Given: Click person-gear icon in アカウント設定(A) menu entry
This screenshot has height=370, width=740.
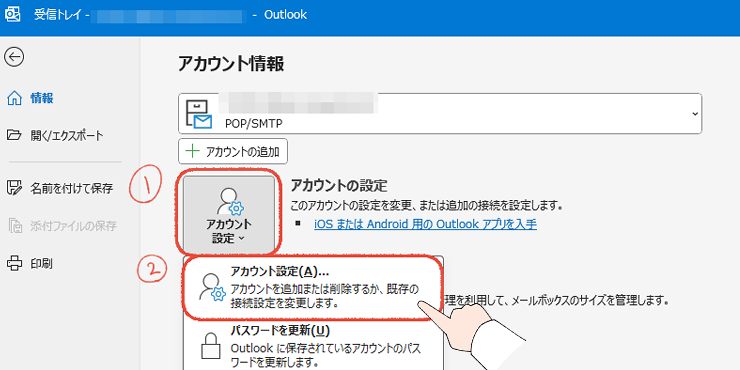Looking at the screenshot, I should click(212, 287).
